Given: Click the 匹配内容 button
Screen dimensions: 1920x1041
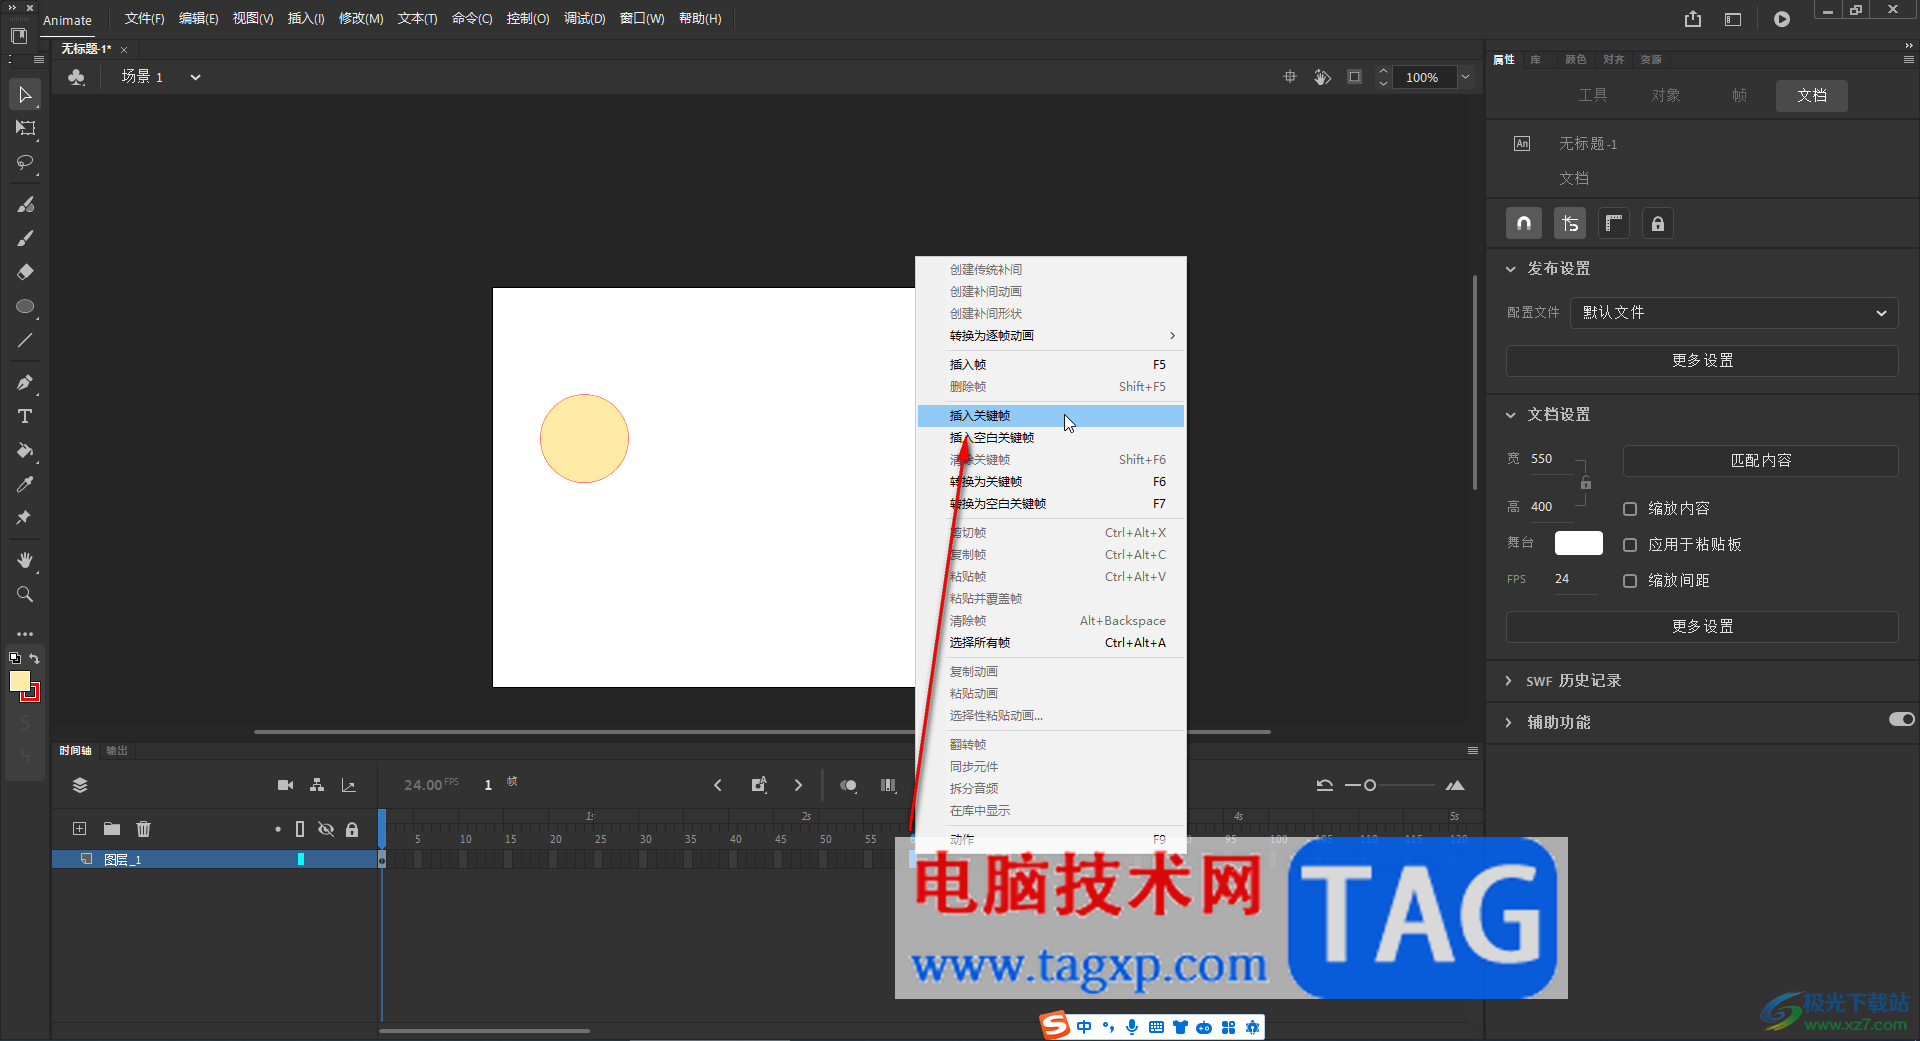Looking at the screenshot, I should 1760,461.
